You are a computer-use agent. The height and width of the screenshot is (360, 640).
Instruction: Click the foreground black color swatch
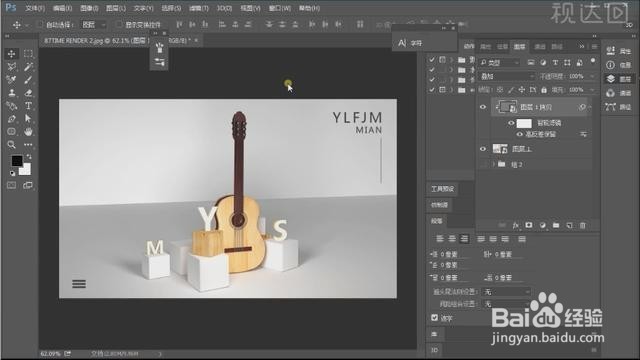[16, 160]
